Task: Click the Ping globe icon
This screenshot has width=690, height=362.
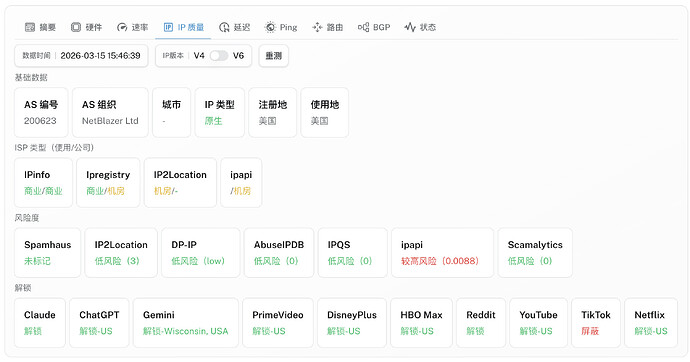Action: (270, 27)
